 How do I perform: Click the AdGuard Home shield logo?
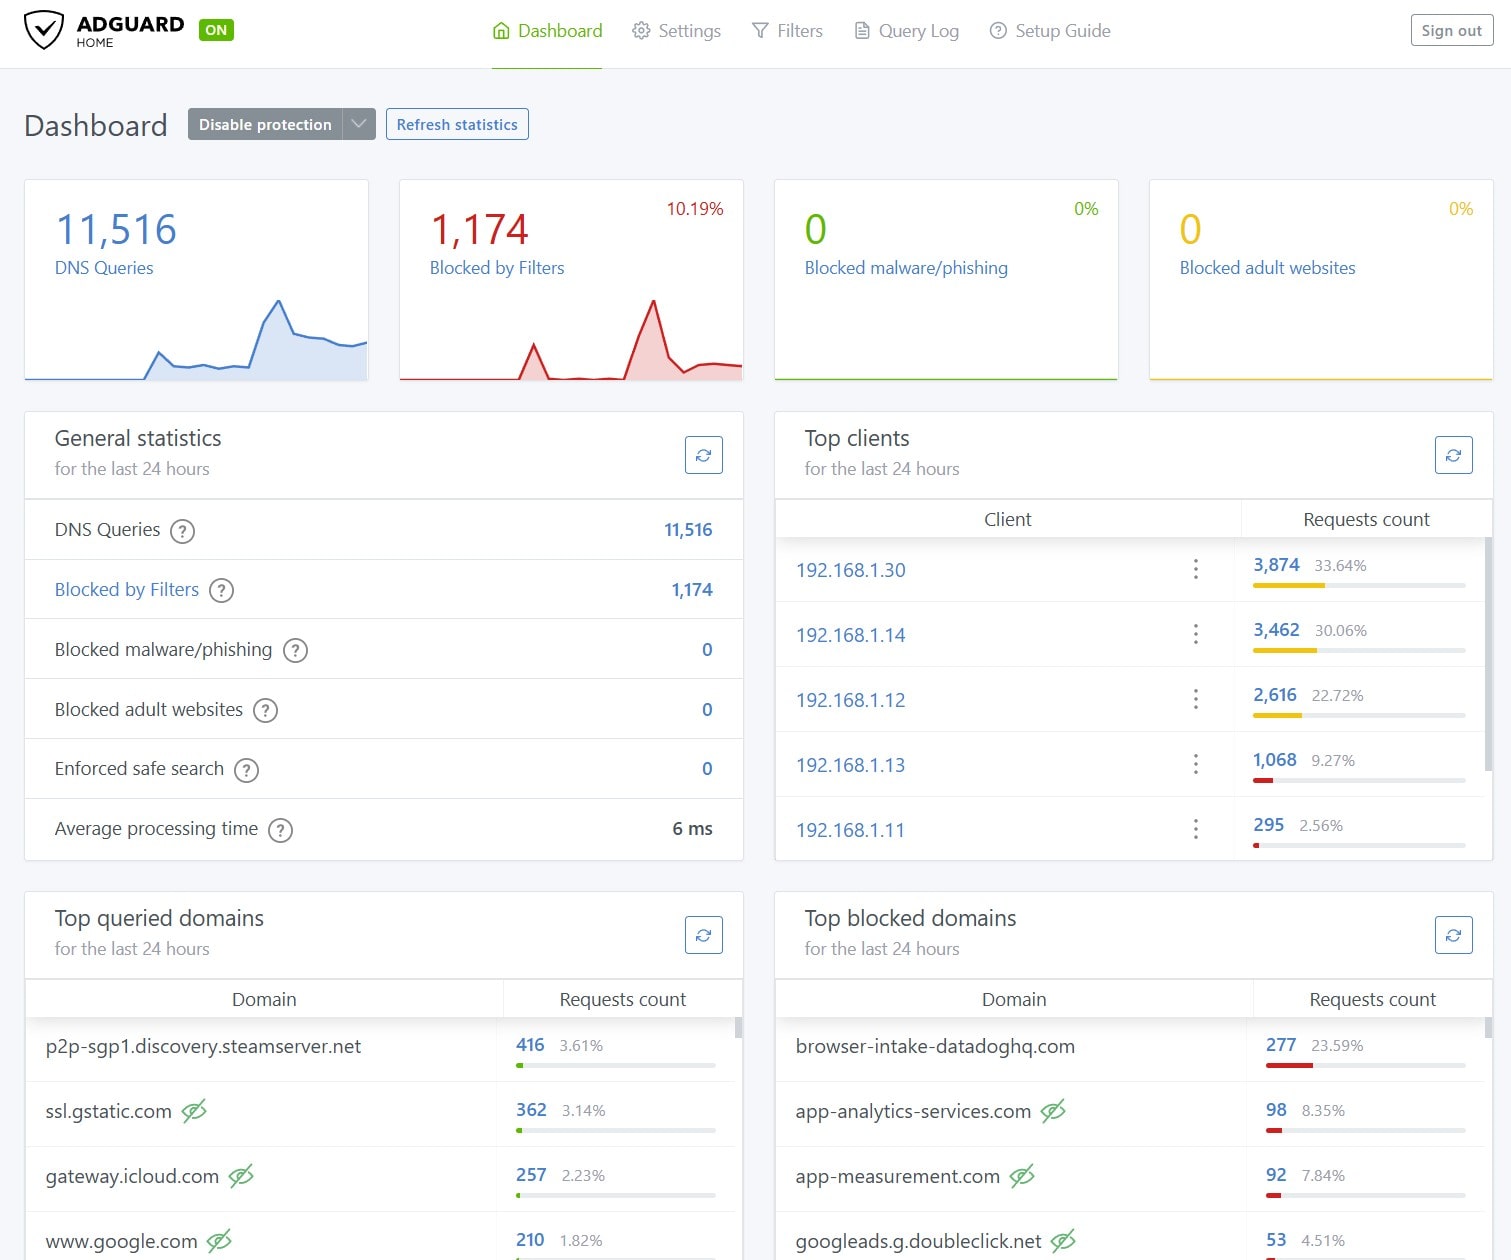point(44,30)
